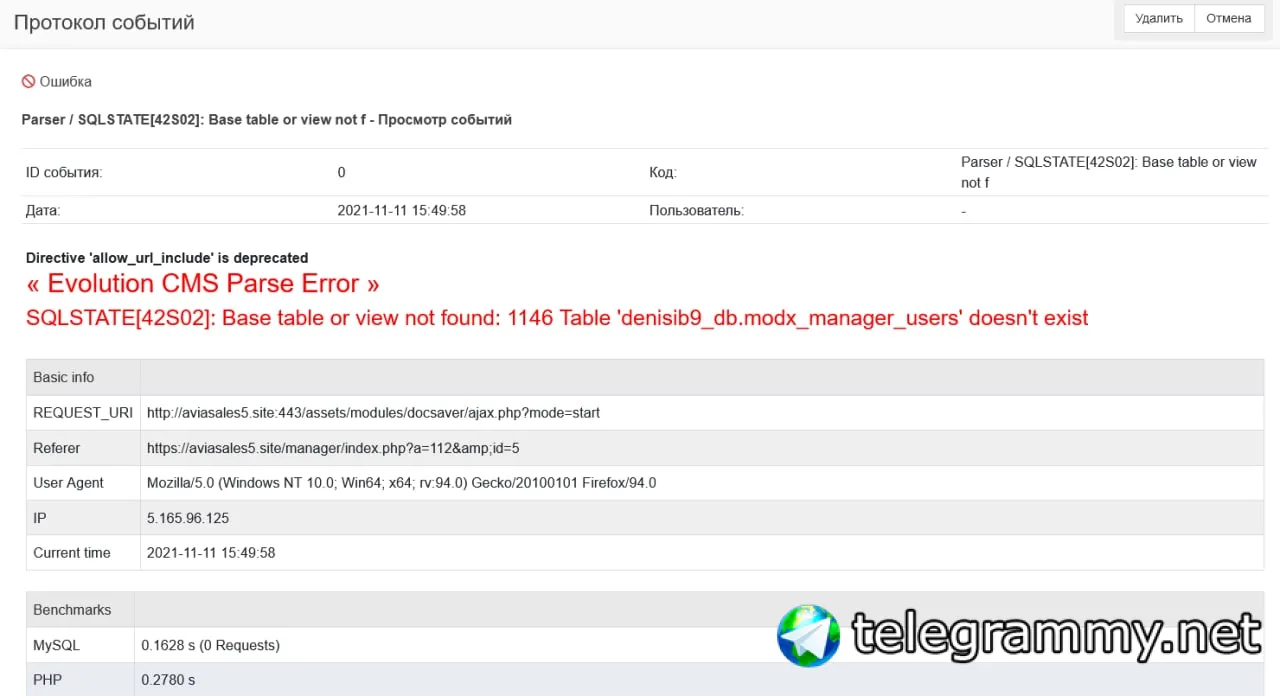The height and width of the screenshot is (696, 1280).
Task: Click the red error icon beside Ошибка
Action: 29,82
